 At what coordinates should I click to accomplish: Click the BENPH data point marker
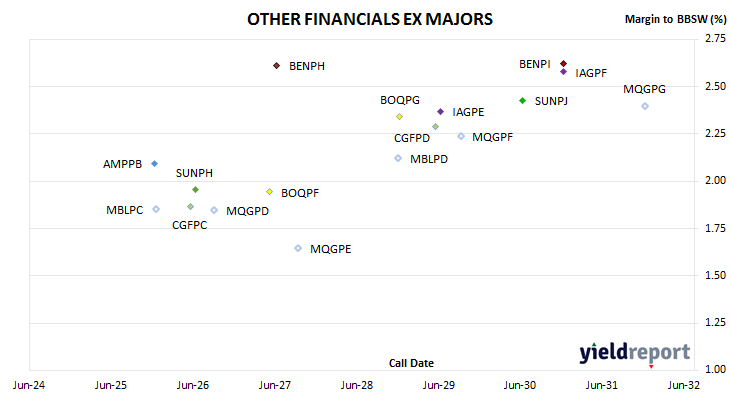click(x=276, y=66)
